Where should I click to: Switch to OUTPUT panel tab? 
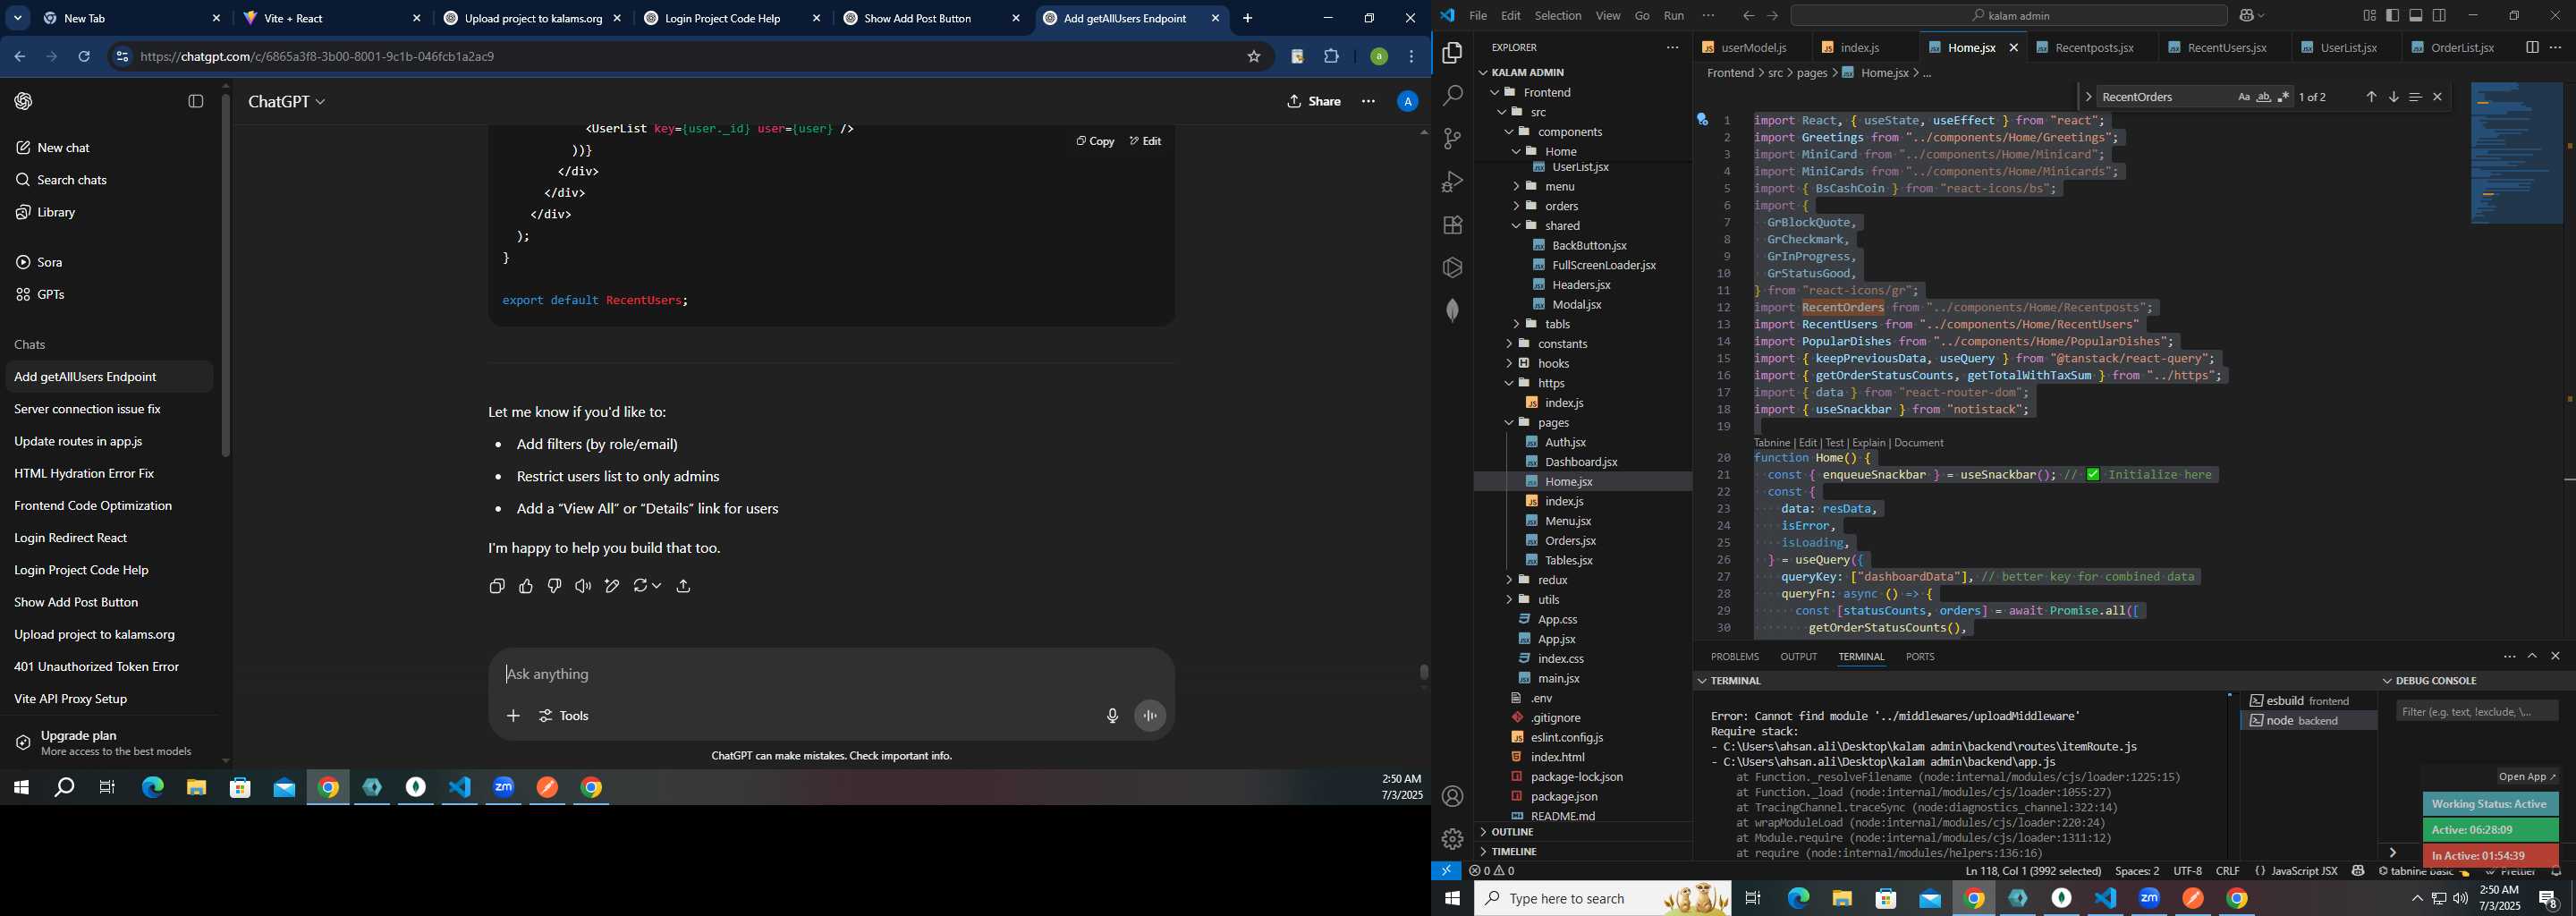[1798, 657]
